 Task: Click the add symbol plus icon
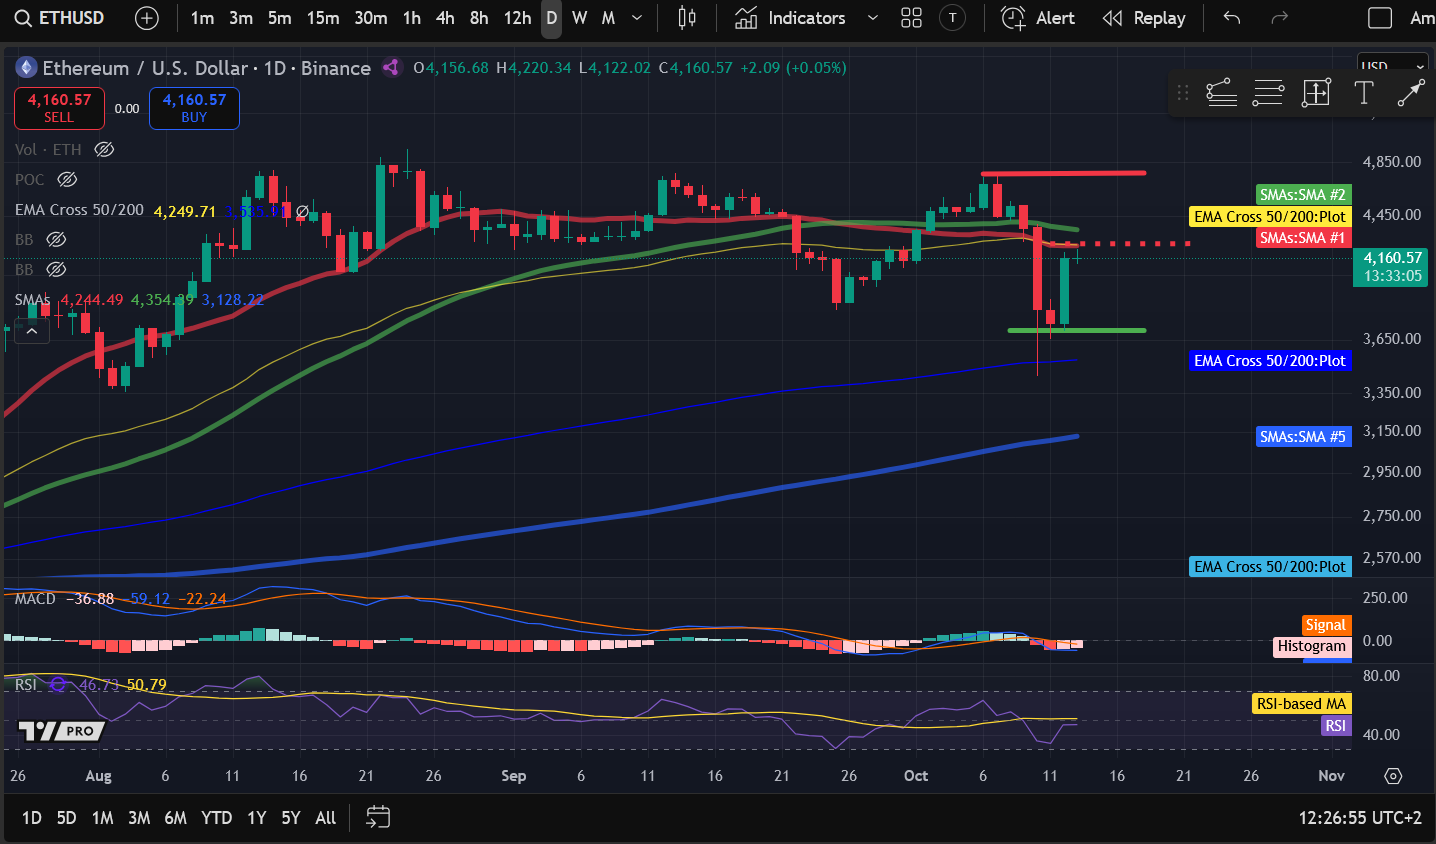(x=146, y=18)
